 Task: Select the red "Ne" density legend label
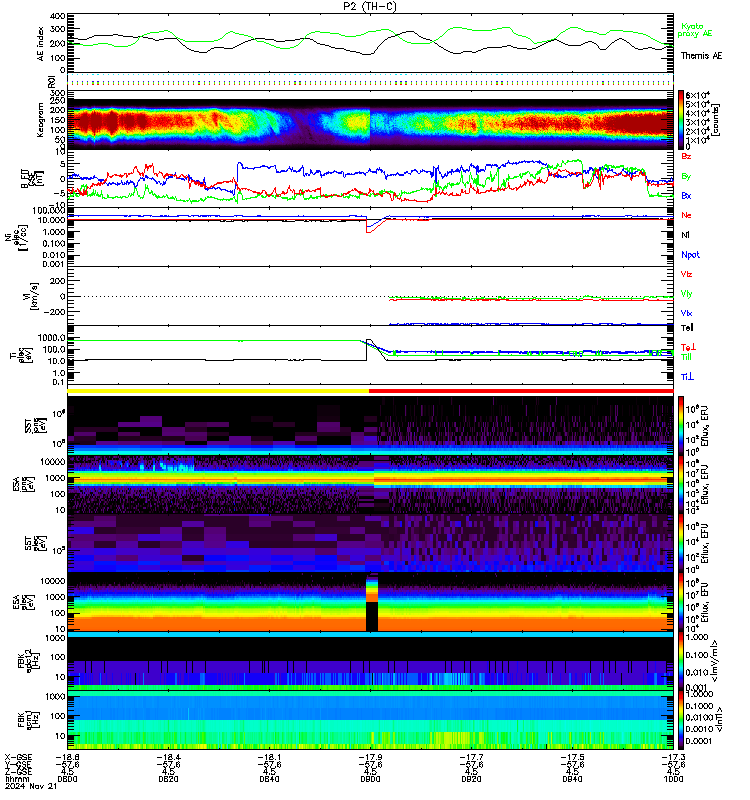[686, 215]
